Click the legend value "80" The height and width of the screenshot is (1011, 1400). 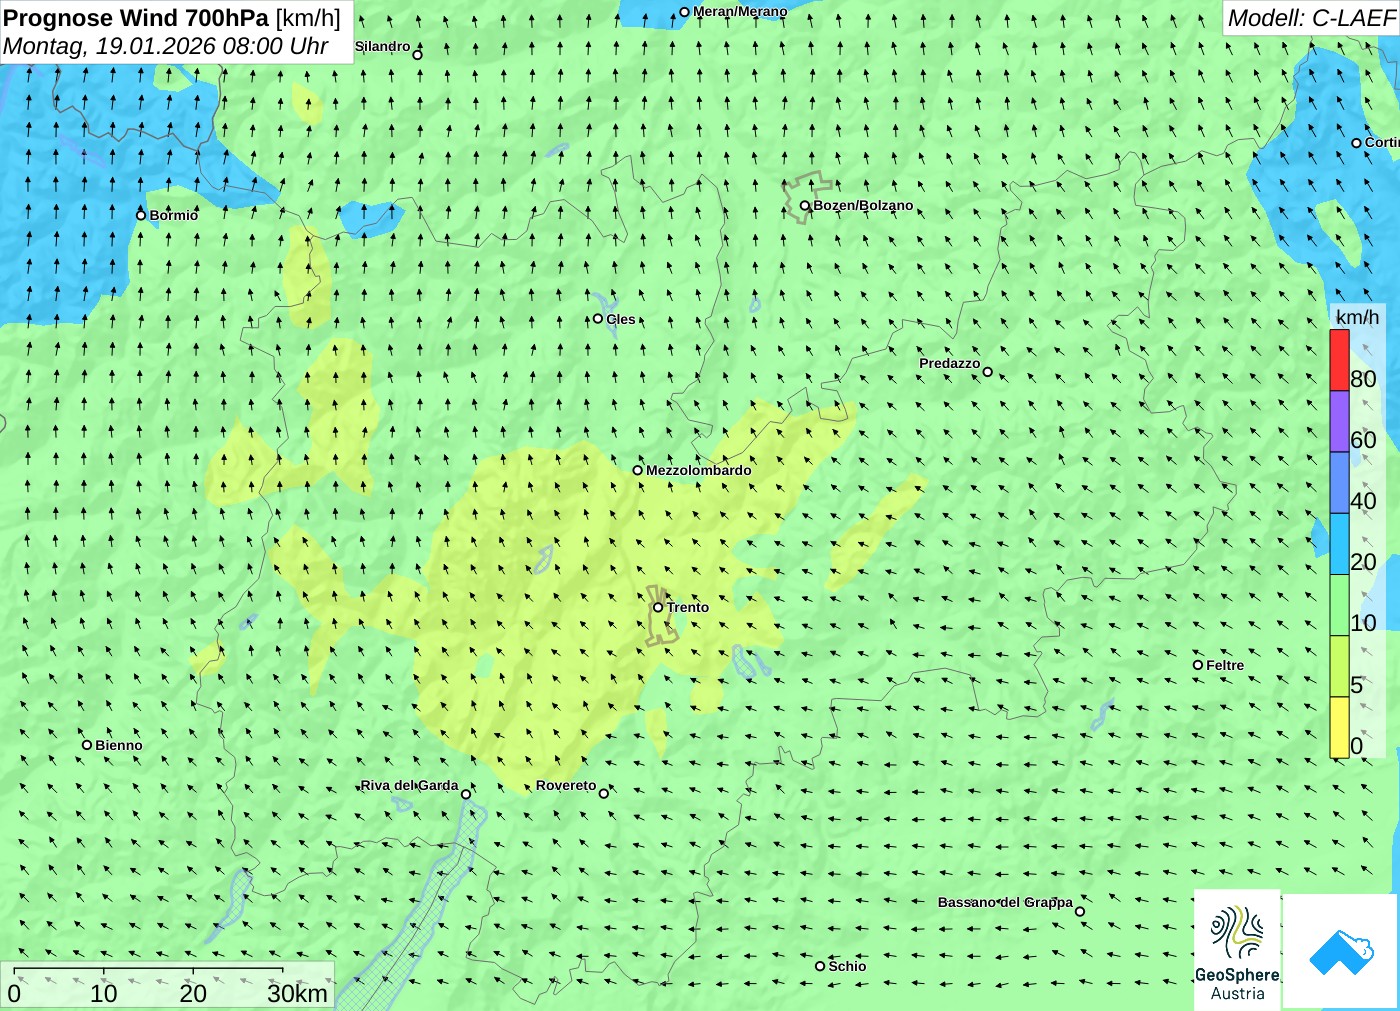tap(1363, 379)
